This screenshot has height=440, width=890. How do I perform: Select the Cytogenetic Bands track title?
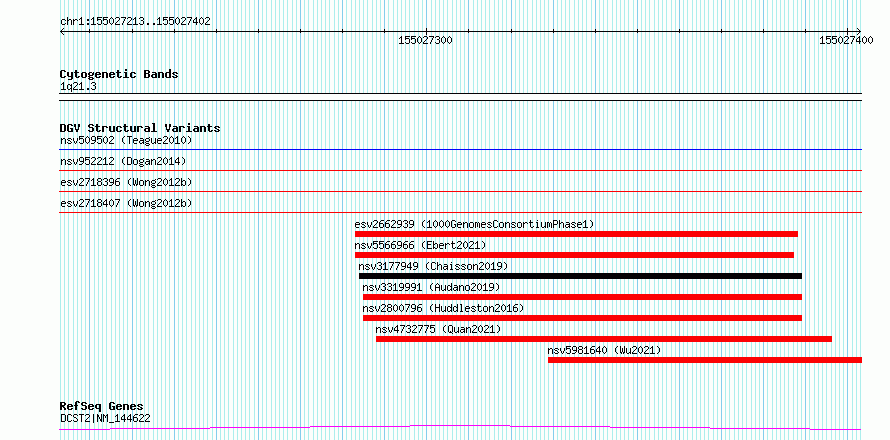(x=119, y=74)
